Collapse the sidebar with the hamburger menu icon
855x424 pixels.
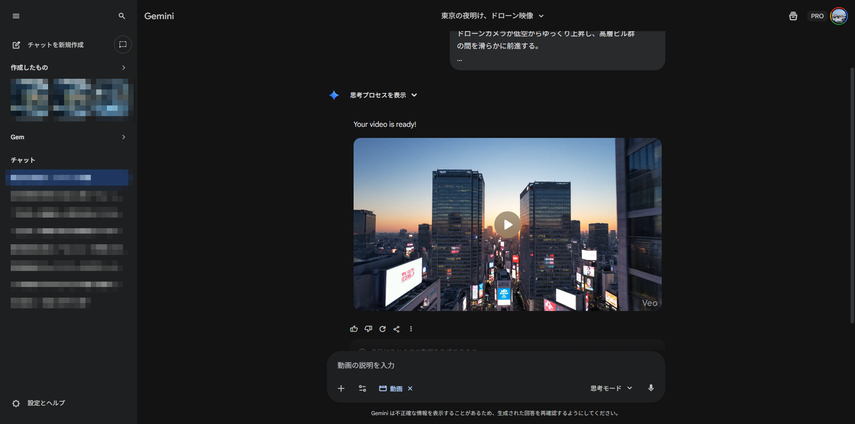[16, 16]
